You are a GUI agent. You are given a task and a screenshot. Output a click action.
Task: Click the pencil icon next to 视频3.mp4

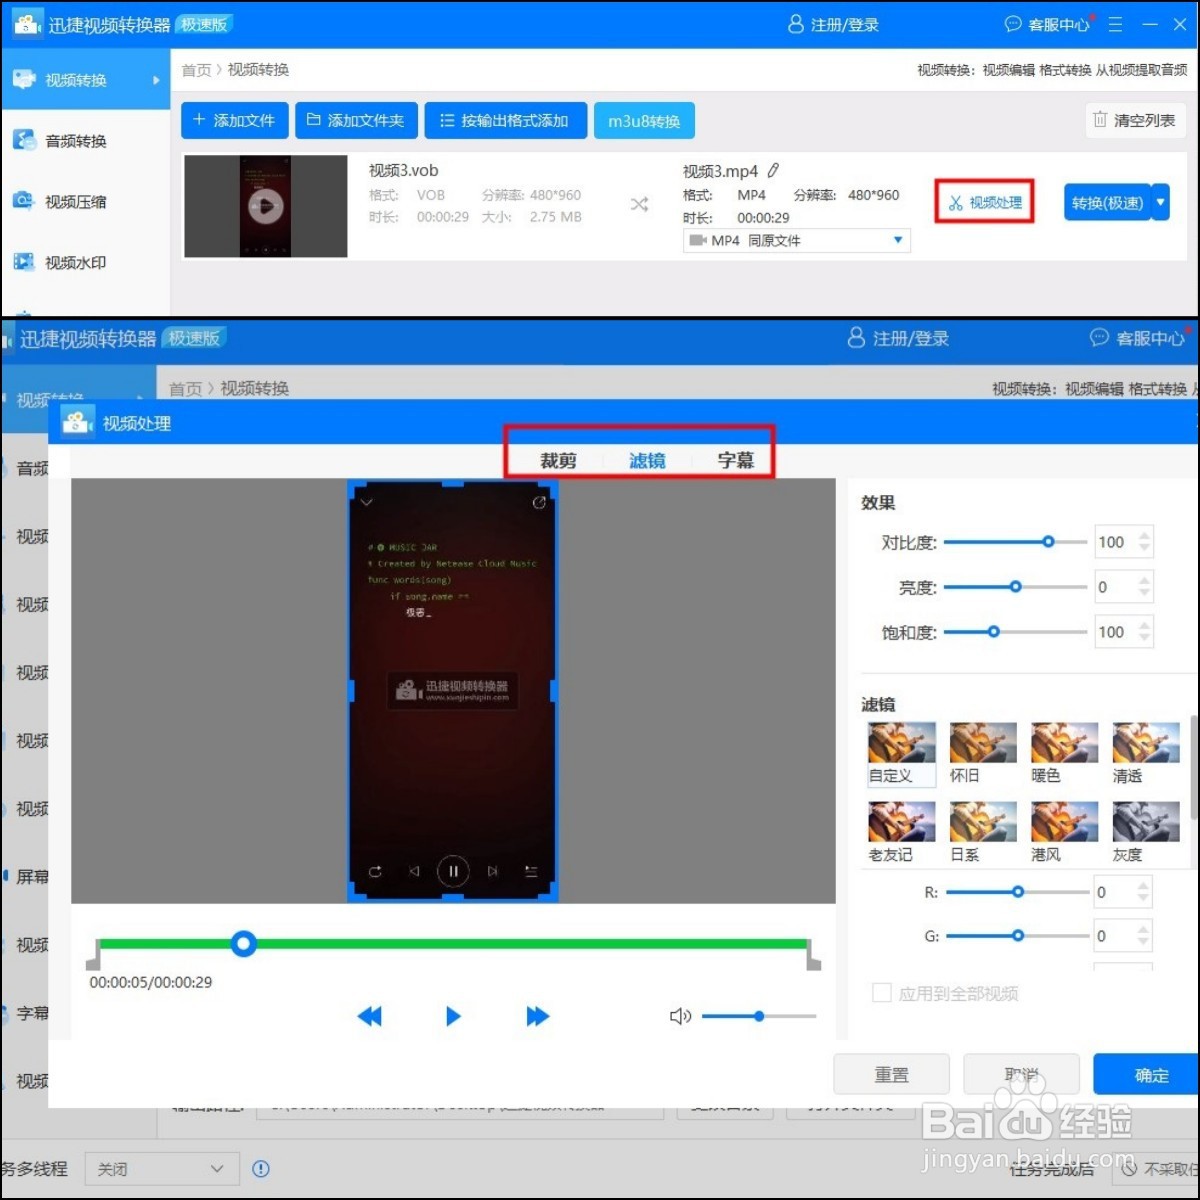pyautogui.click(x=773, y=171)
